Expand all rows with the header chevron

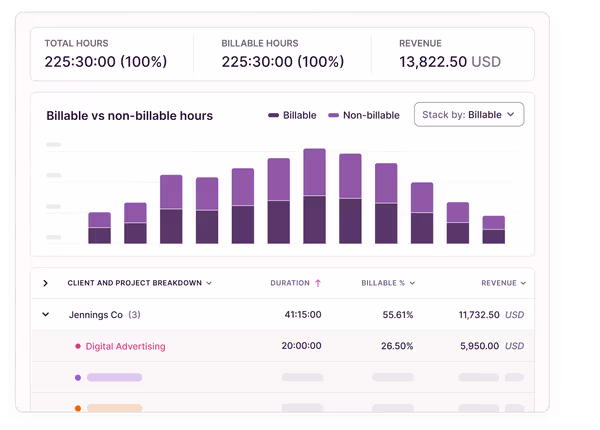click(x=46, y=283)
